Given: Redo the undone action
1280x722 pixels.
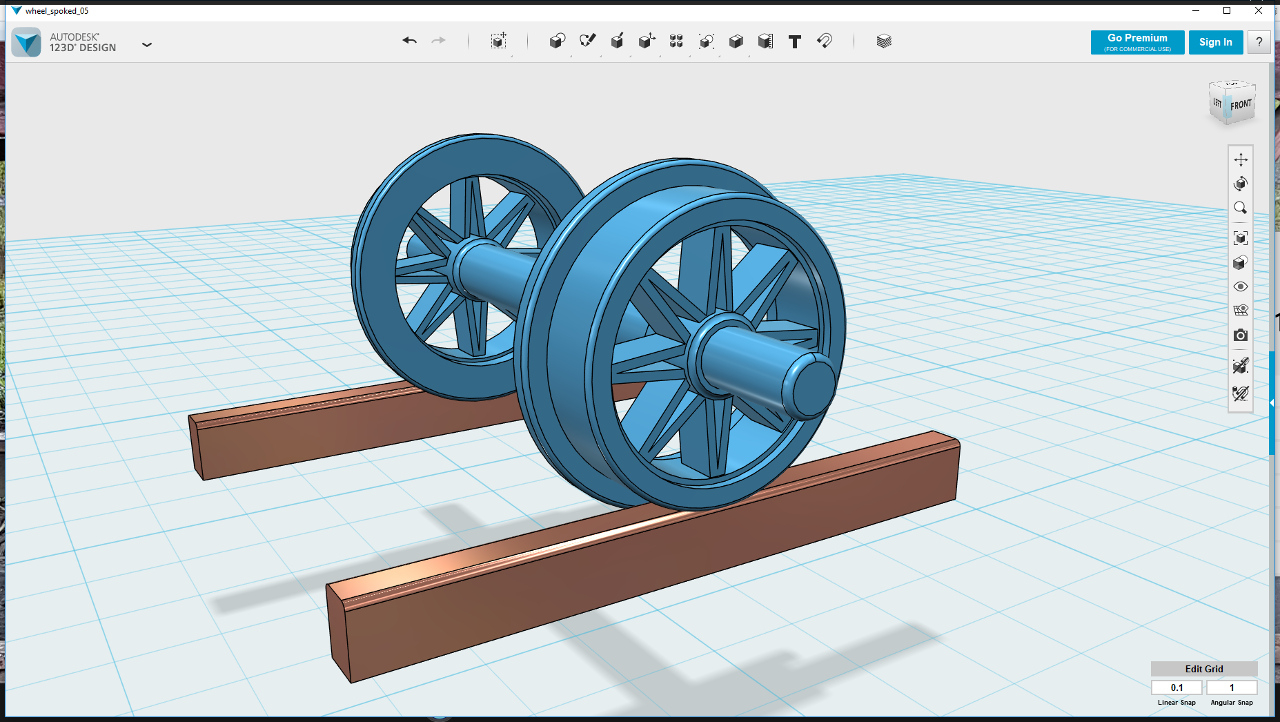Looking at the screenshot, I should coord(438,41).
